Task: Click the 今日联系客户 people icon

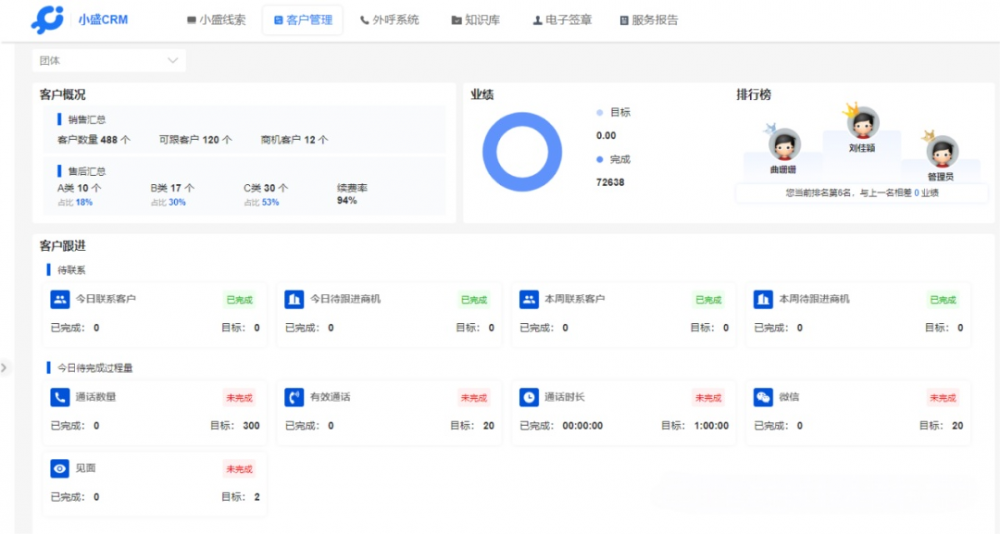Action: pos(60,299)
